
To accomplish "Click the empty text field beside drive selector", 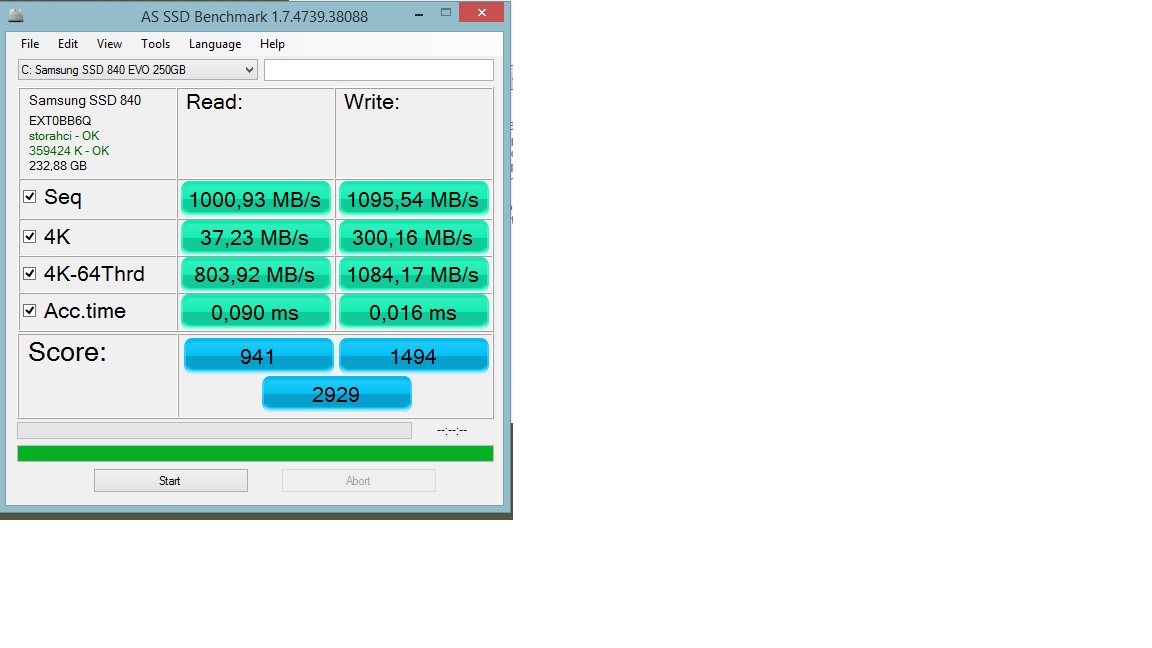I will (x=378, y=70).
